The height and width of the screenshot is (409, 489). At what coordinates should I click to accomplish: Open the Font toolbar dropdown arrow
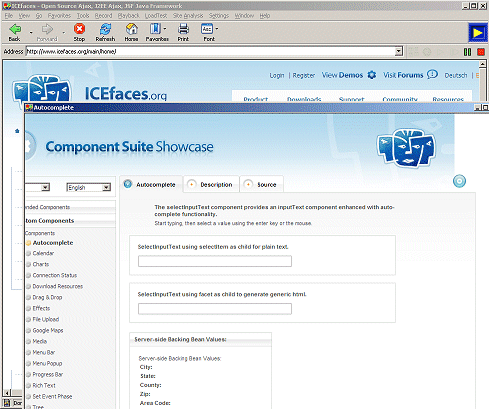[x=217, y=29]
